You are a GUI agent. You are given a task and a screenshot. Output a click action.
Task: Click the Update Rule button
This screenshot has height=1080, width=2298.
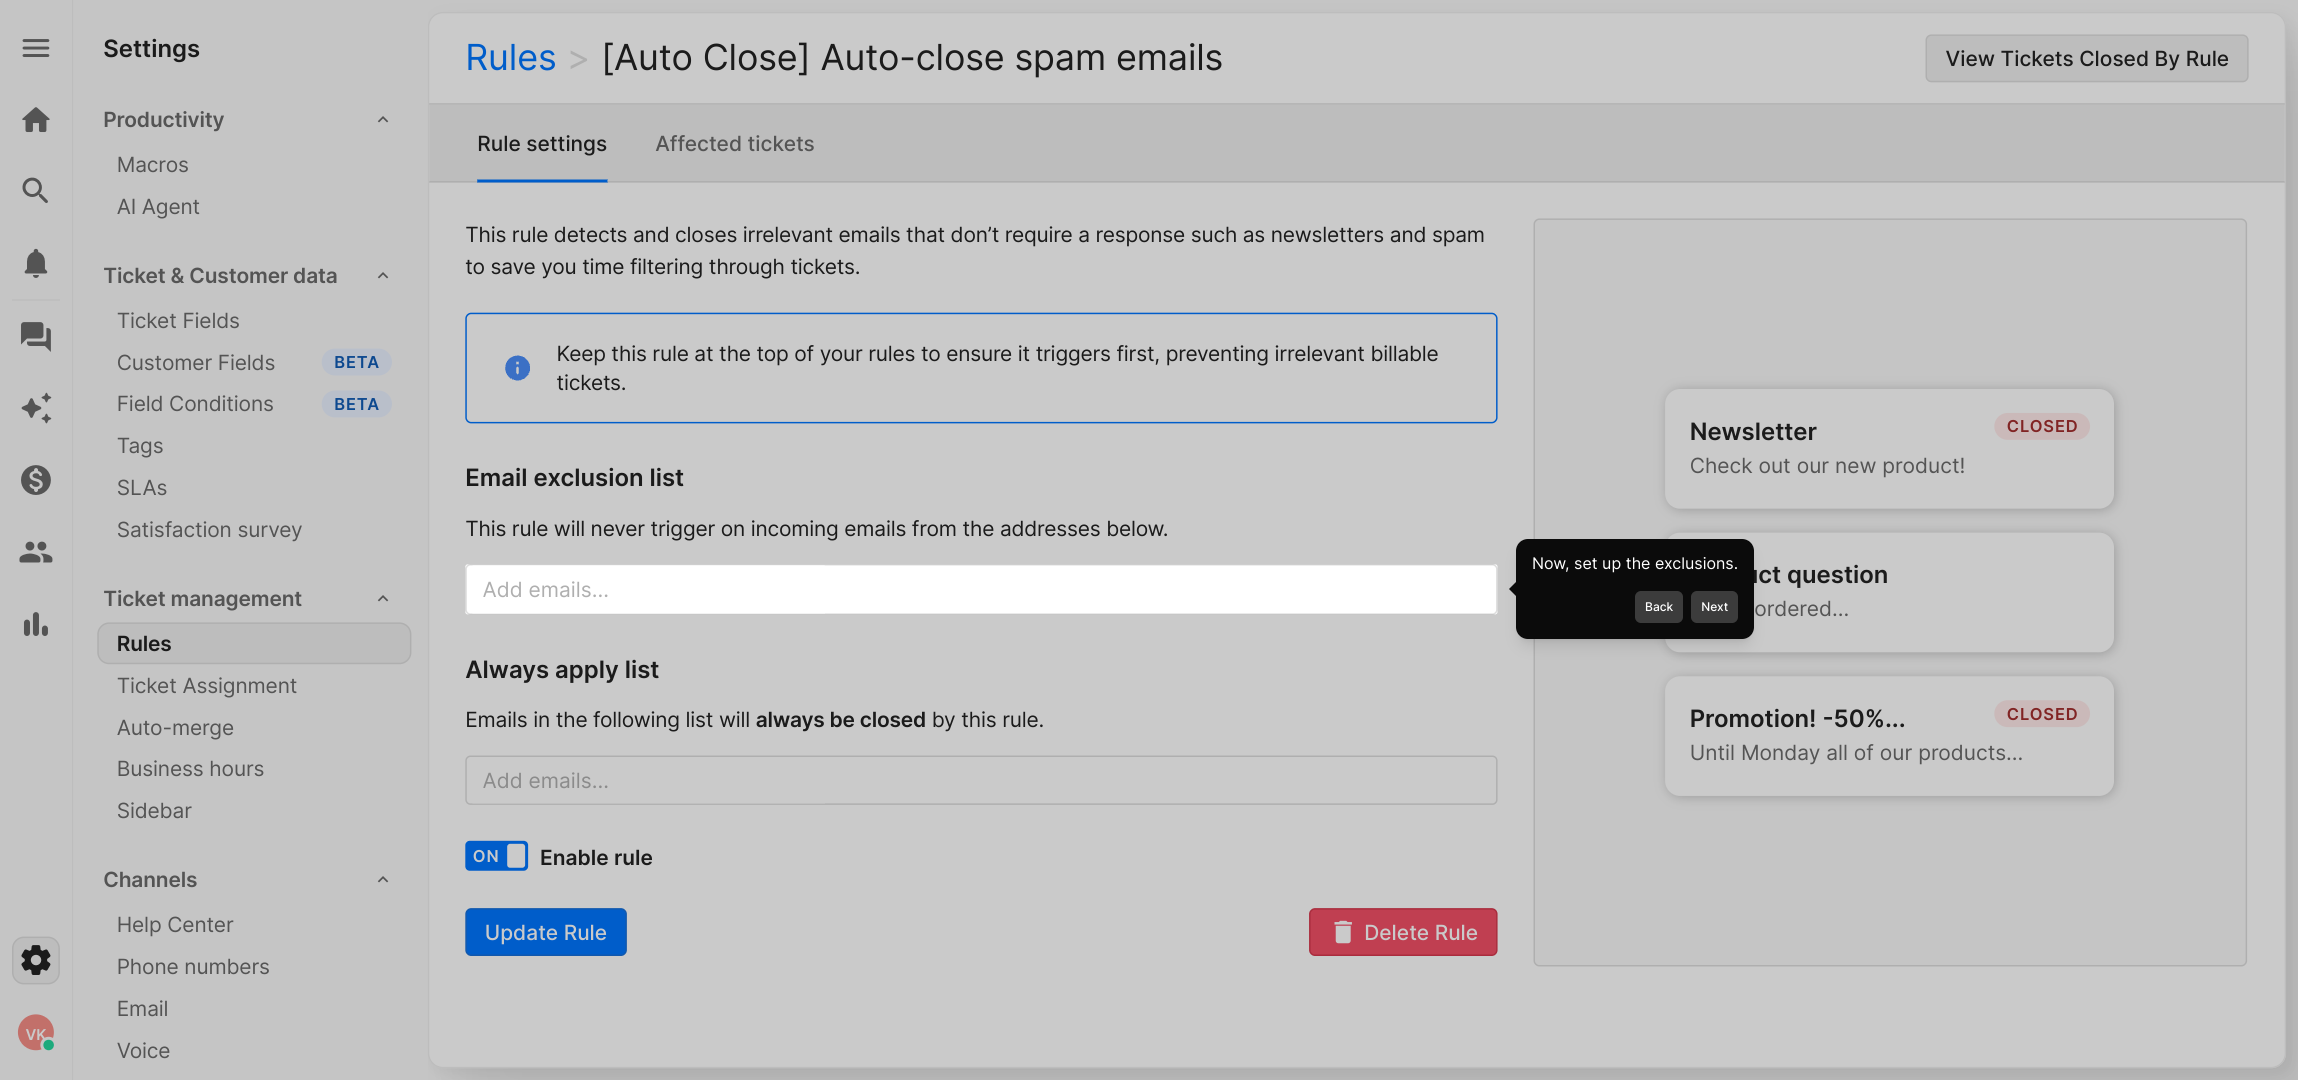546,932
